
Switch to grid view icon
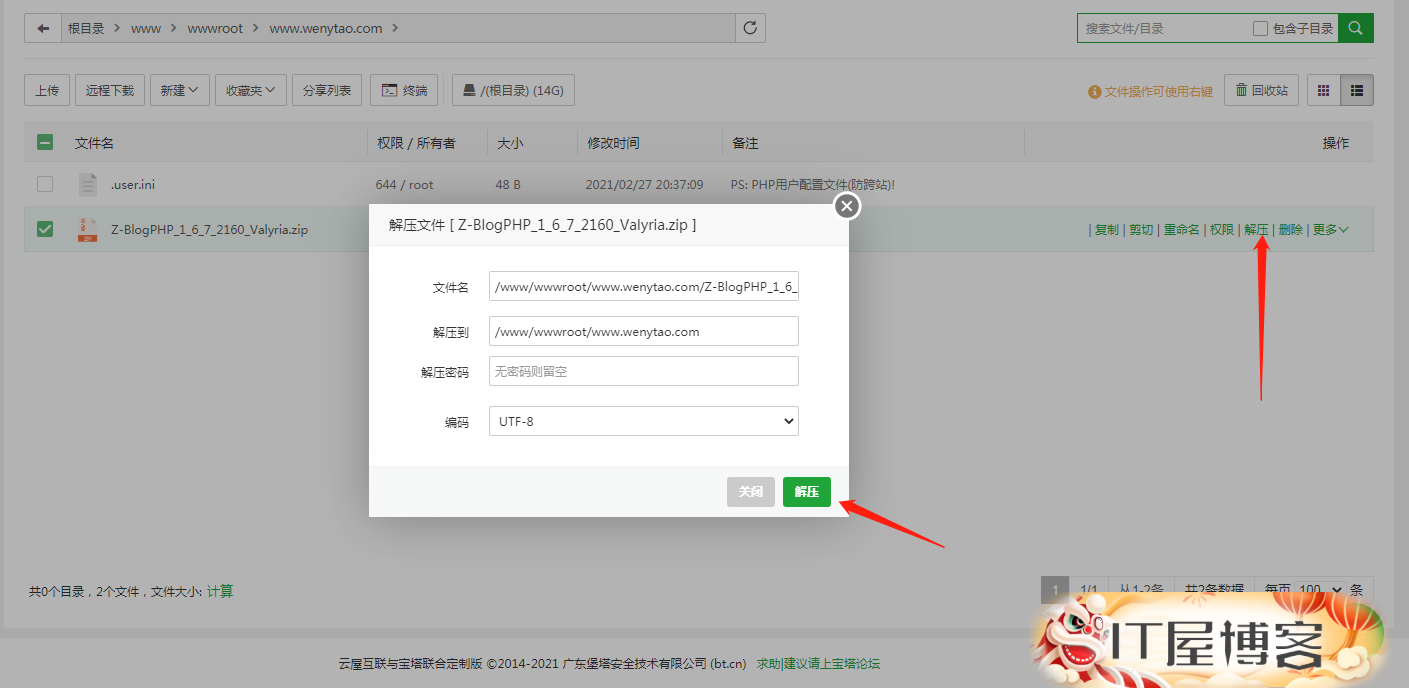coord(1323,90)
